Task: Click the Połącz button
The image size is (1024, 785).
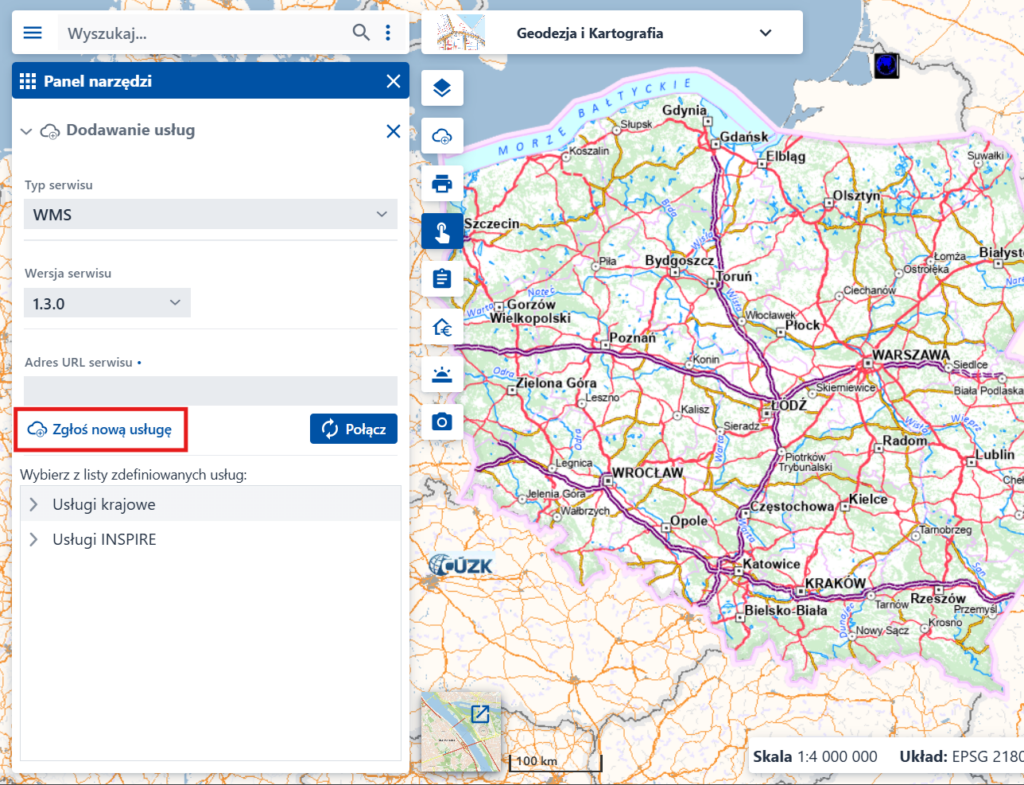Action: [x=353, y=429]
